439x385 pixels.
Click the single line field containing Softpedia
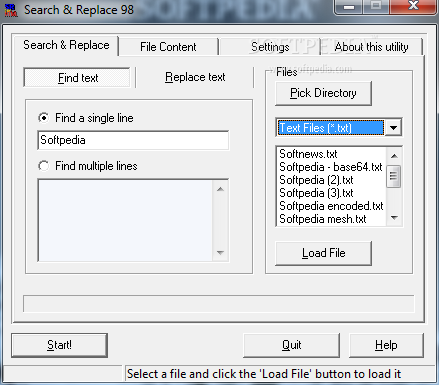133,140
